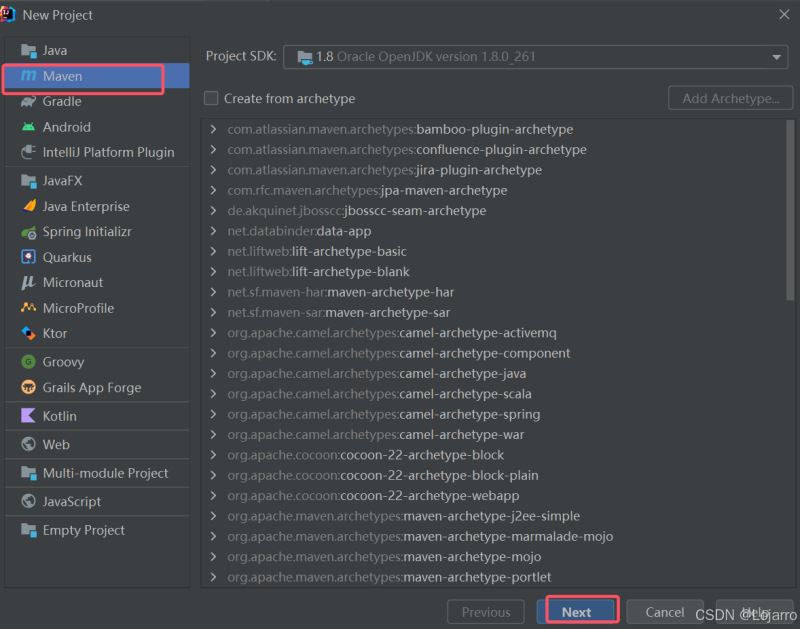This screenshot has width=800, height=629.
Task: Click the MicroProfile icon
Action: click(29, 308)
